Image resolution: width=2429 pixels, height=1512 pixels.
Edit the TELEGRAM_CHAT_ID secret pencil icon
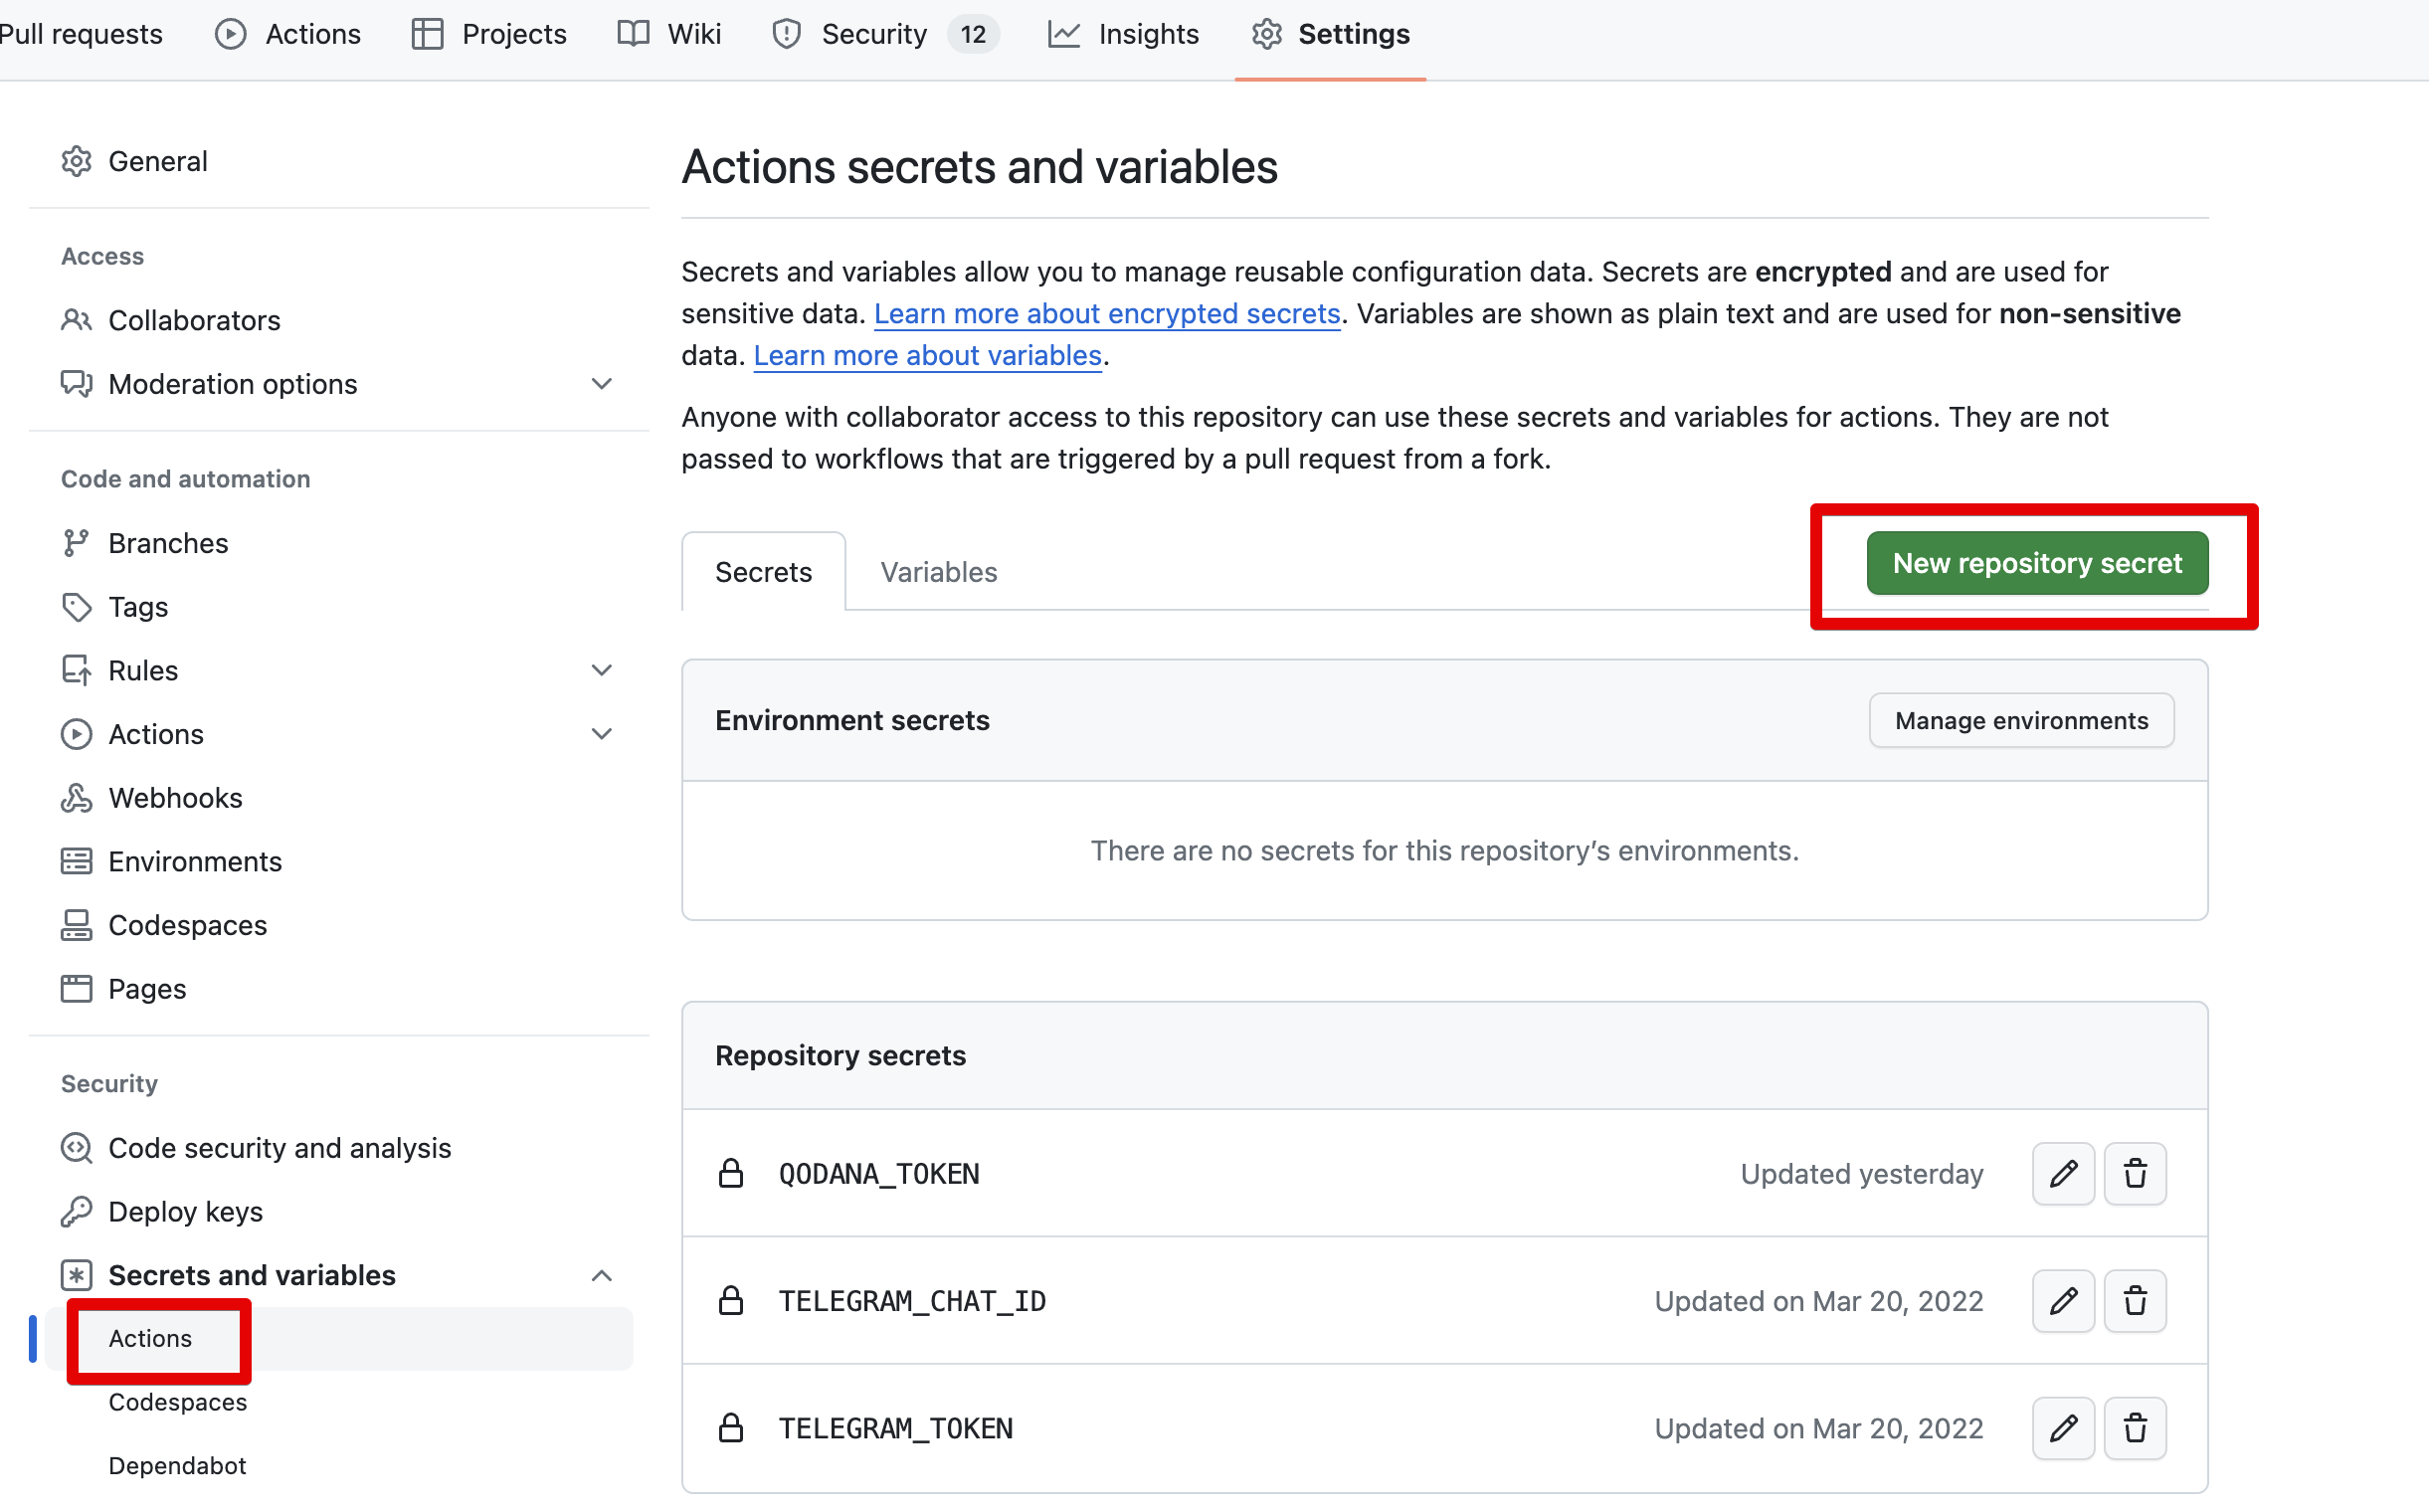pos(2062,1300)
